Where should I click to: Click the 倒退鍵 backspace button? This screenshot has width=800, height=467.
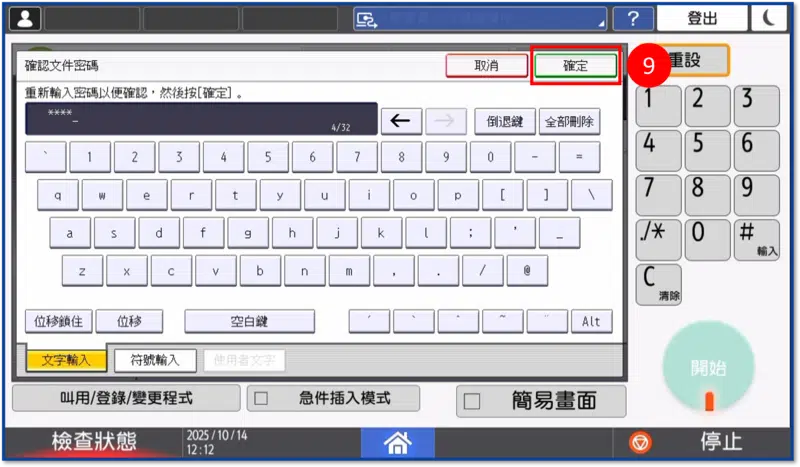click(x=505, y=121)
